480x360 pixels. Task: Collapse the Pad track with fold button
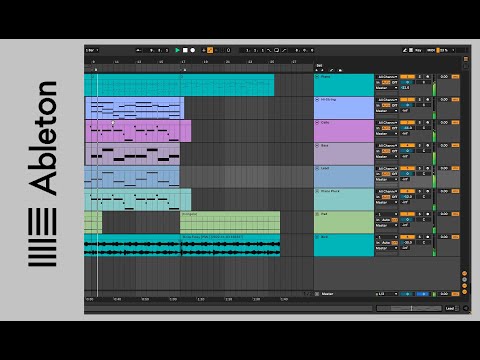click(x=317, y=214)
